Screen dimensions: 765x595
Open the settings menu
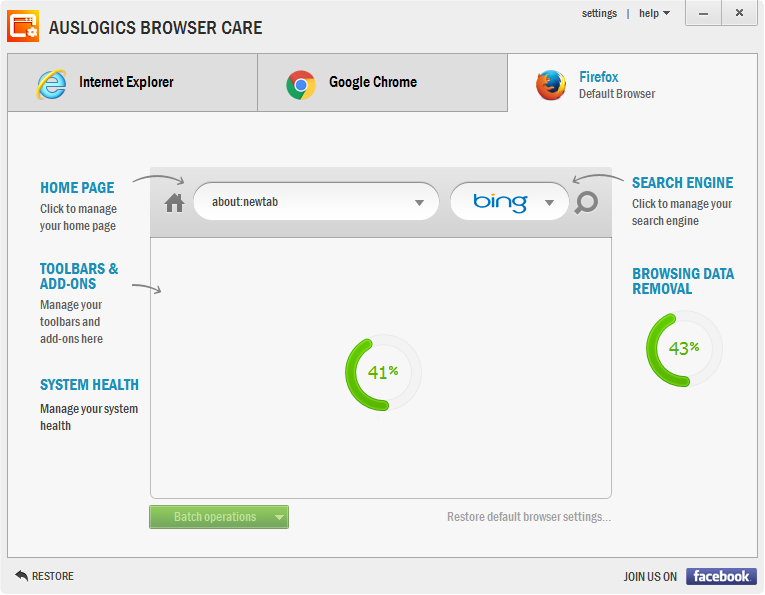(x=599, y=14)
